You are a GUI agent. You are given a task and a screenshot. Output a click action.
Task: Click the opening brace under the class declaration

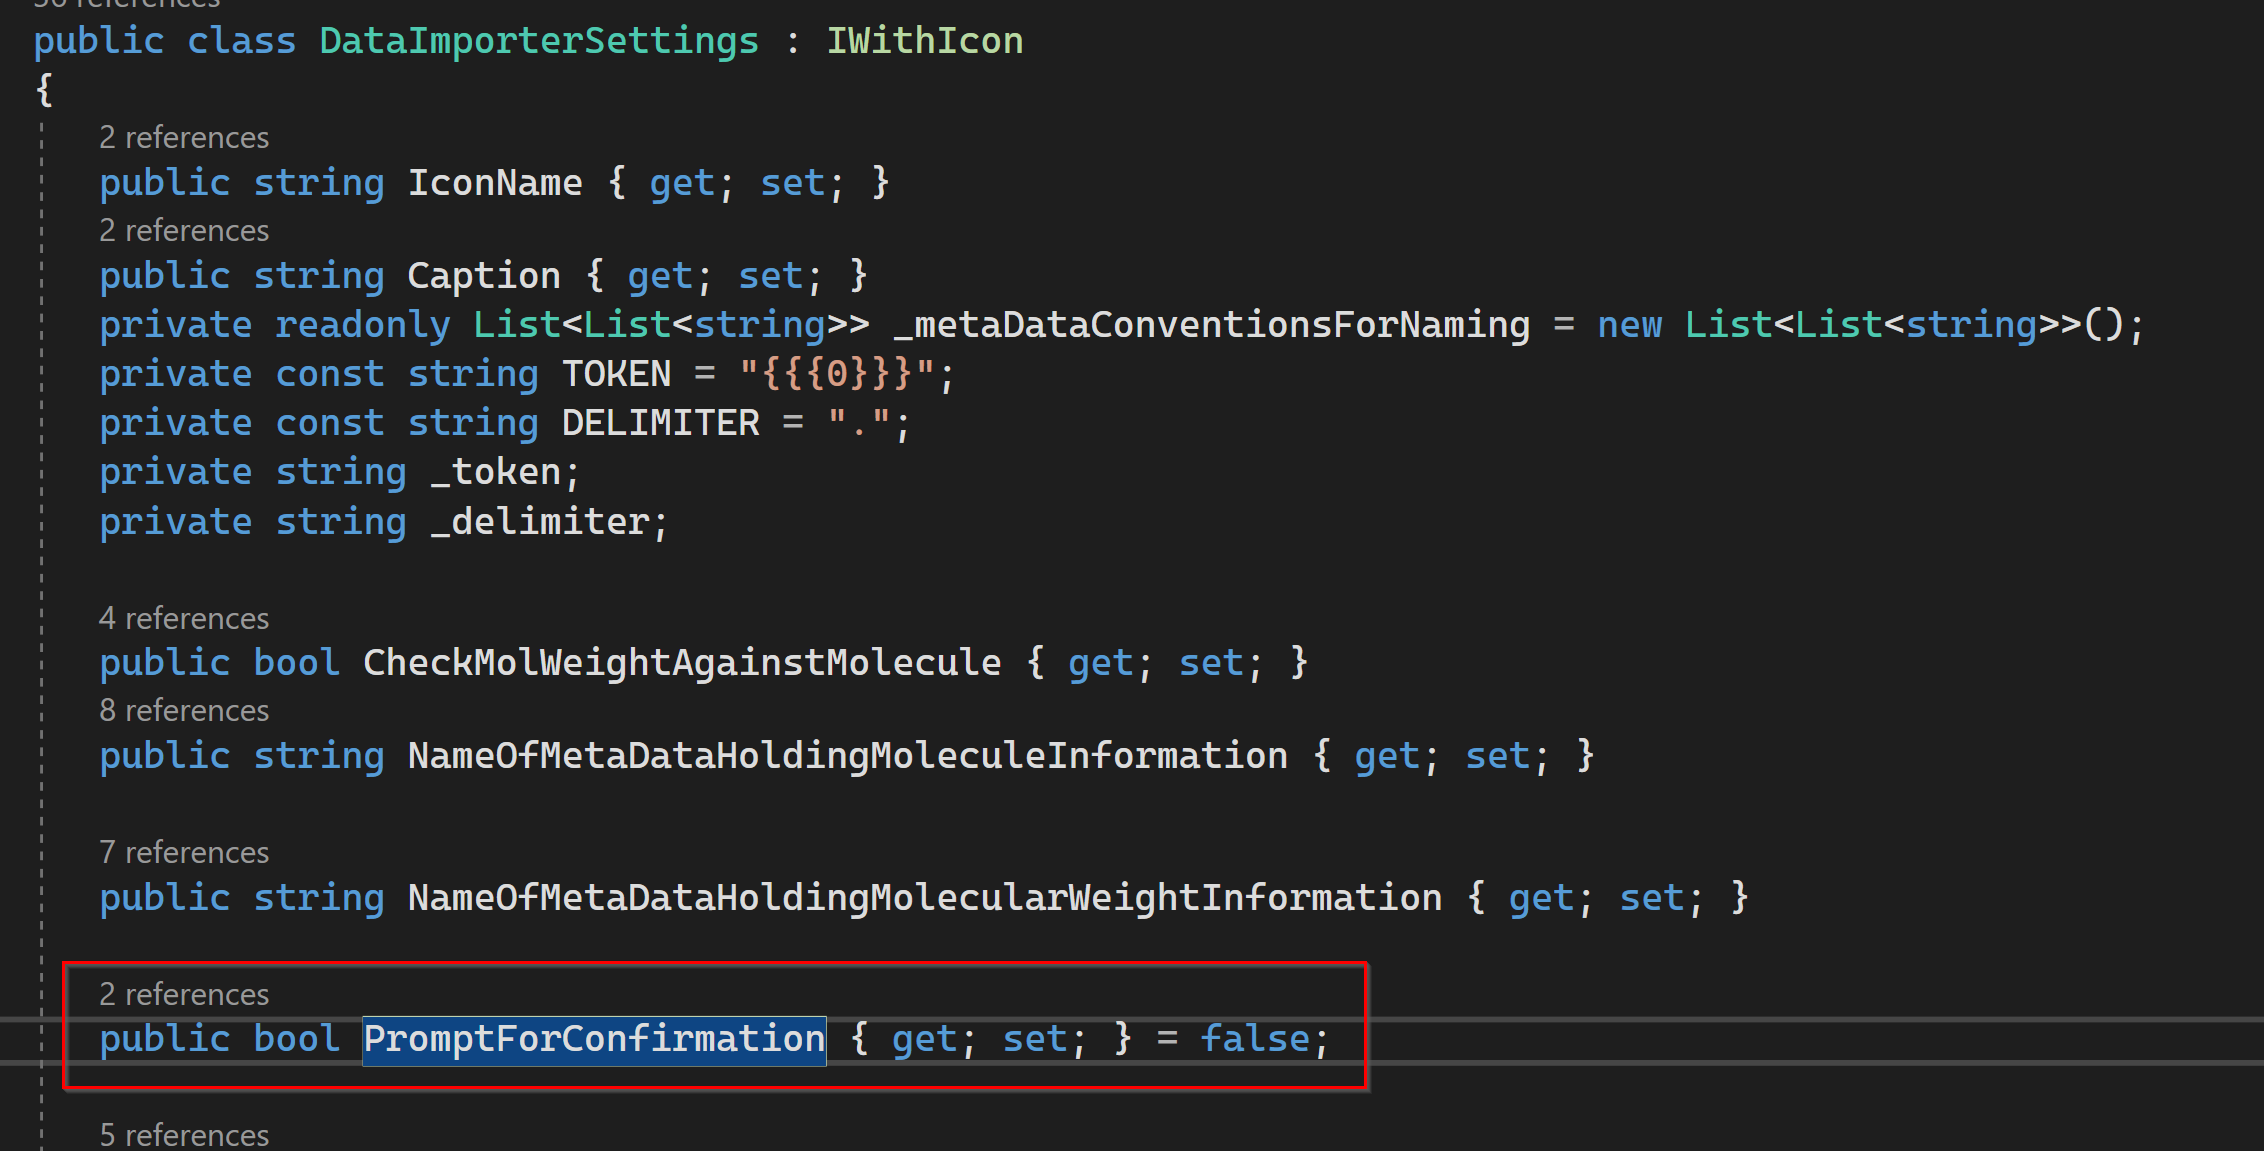pos(44,90)
